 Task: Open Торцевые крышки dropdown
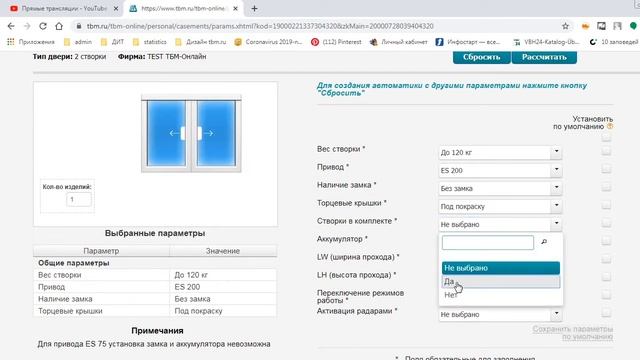(x=500, y=206)
